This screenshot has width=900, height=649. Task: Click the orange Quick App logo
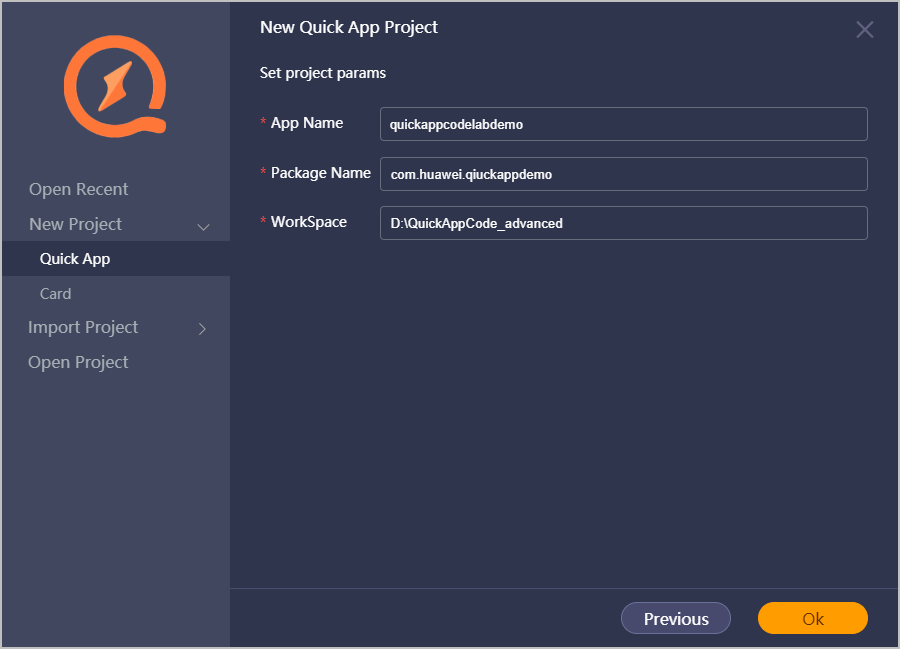(115, 87)
